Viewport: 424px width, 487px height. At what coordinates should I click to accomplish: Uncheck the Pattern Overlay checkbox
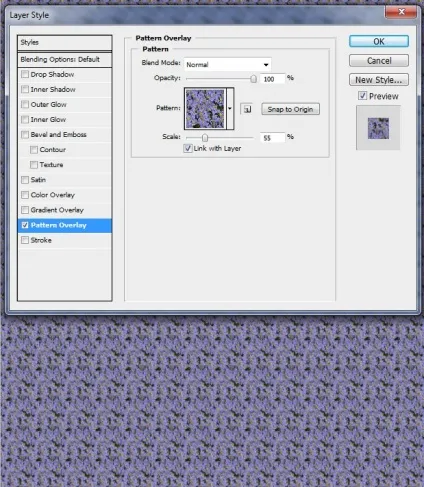25,225
